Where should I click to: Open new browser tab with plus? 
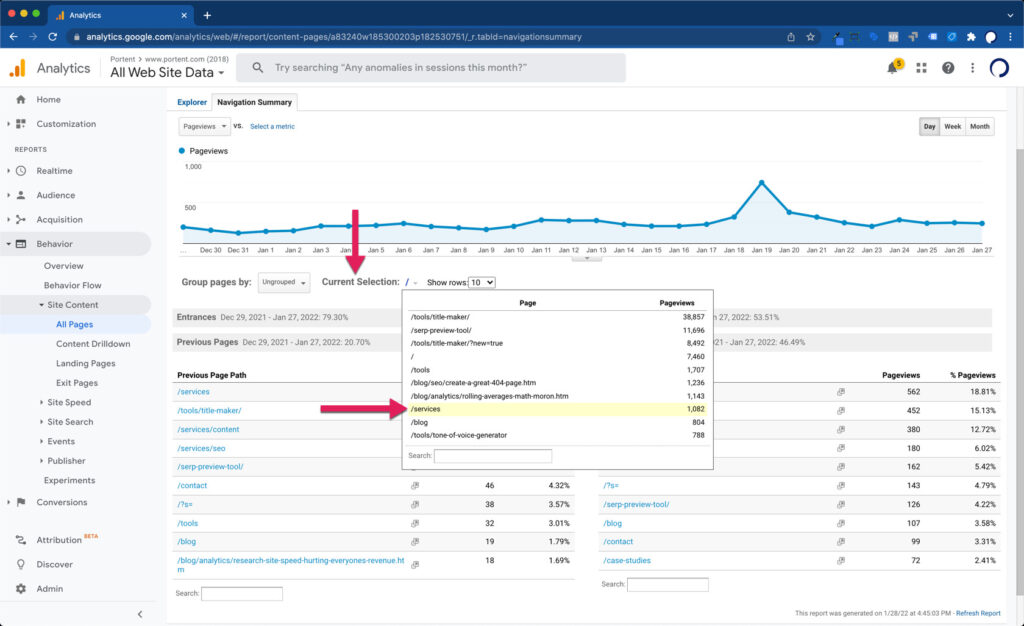point(207,15)
